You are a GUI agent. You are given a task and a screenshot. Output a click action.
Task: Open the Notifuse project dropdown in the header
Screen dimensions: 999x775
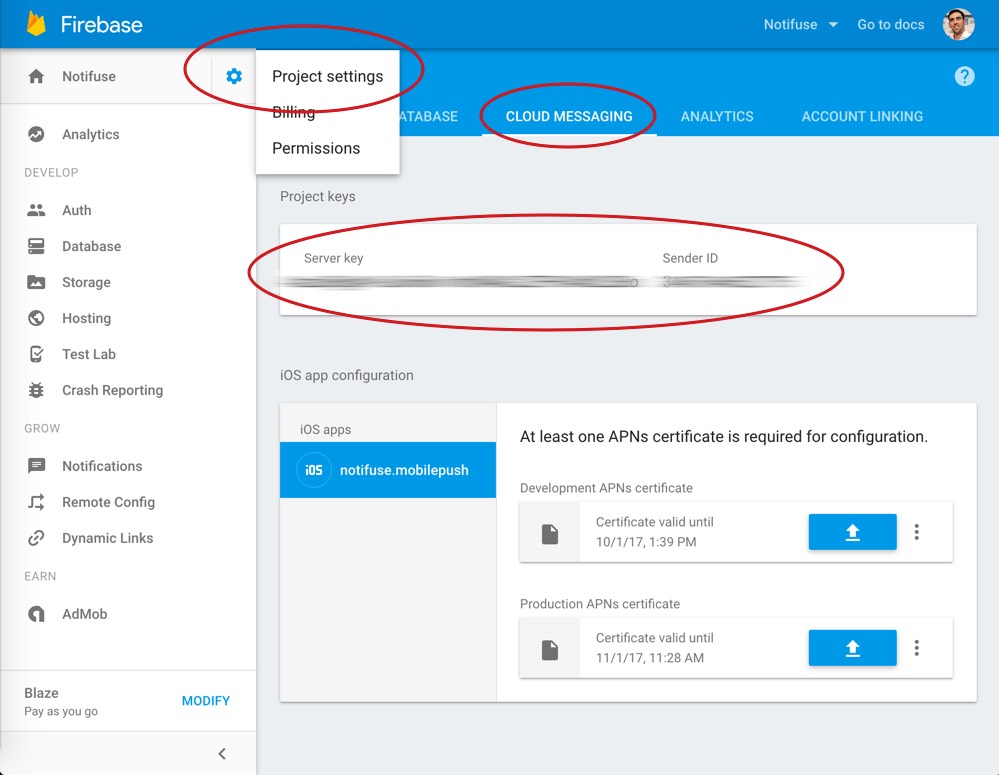[x=800, y=24]
